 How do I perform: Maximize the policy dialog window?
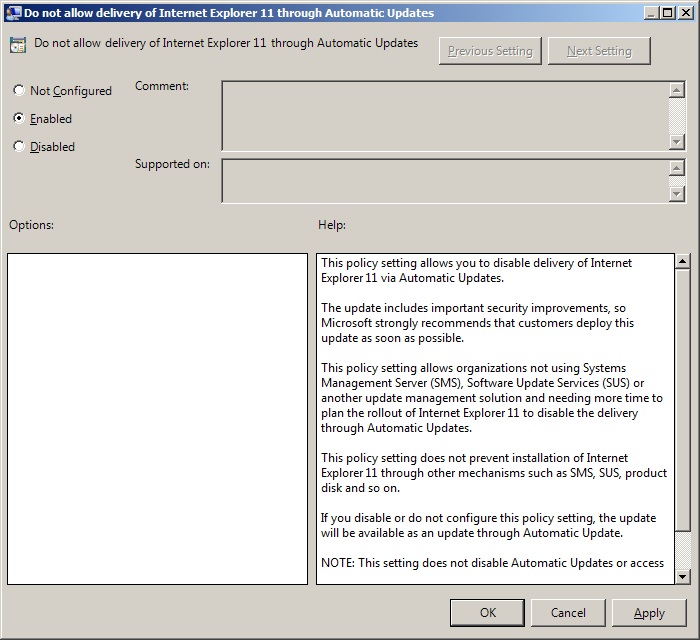[667, 13]
